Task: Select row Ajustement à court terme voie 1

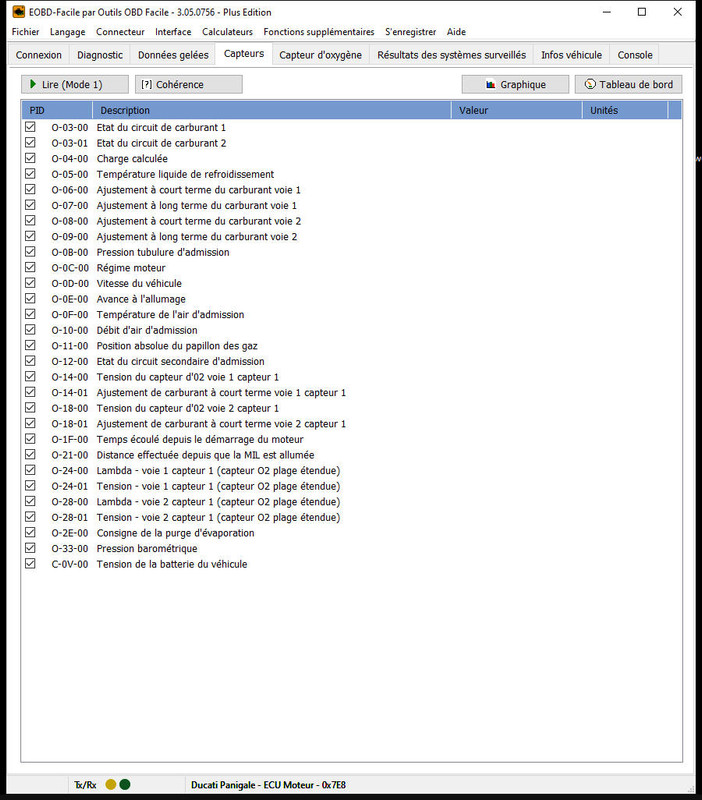Action: (x=351, y=190)
